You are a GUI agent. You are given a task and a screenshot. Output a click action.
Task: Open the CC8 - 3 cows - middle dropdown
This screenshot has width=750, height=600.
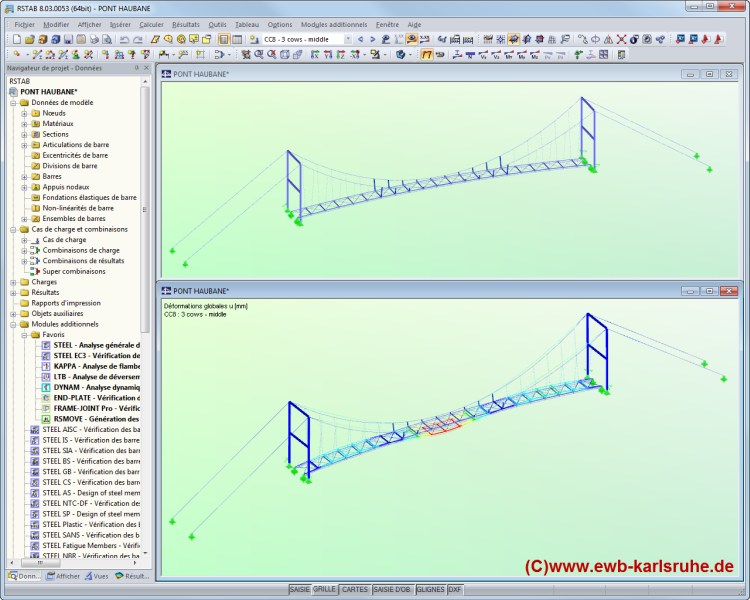pos(348,39)
